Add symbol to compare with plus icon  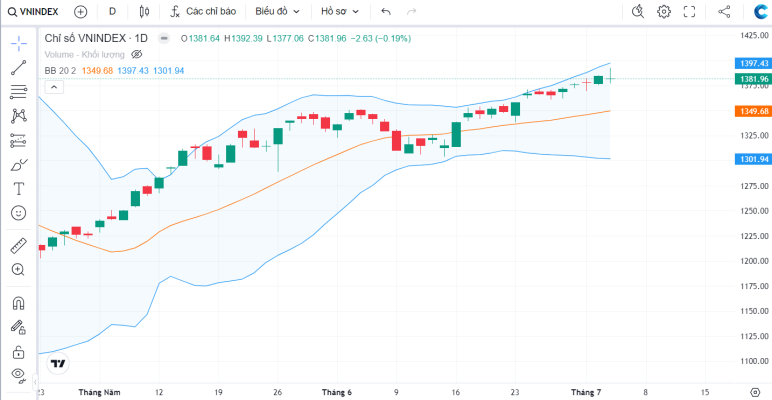[80, 12]
